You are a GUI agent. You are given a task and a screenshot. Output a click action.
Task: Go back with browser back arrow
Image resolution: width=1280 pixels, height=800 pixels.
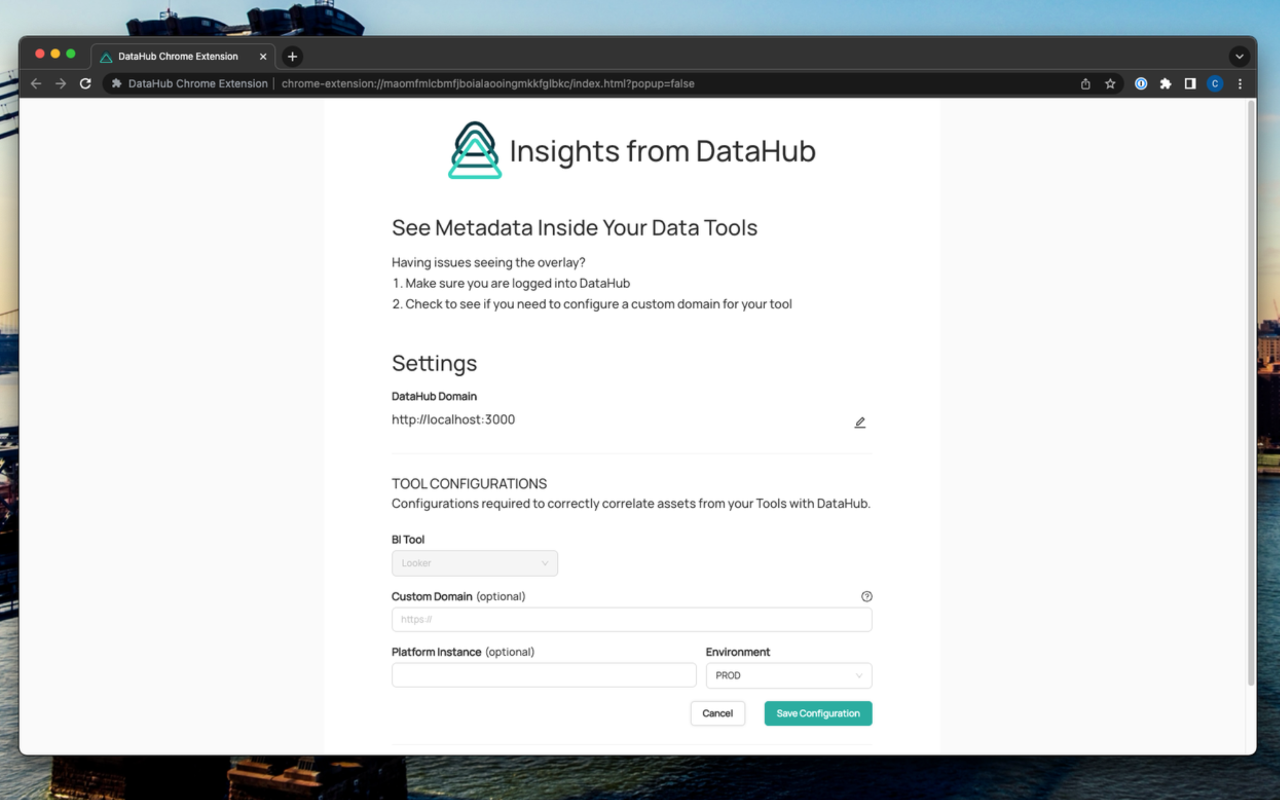pos(36,84)
